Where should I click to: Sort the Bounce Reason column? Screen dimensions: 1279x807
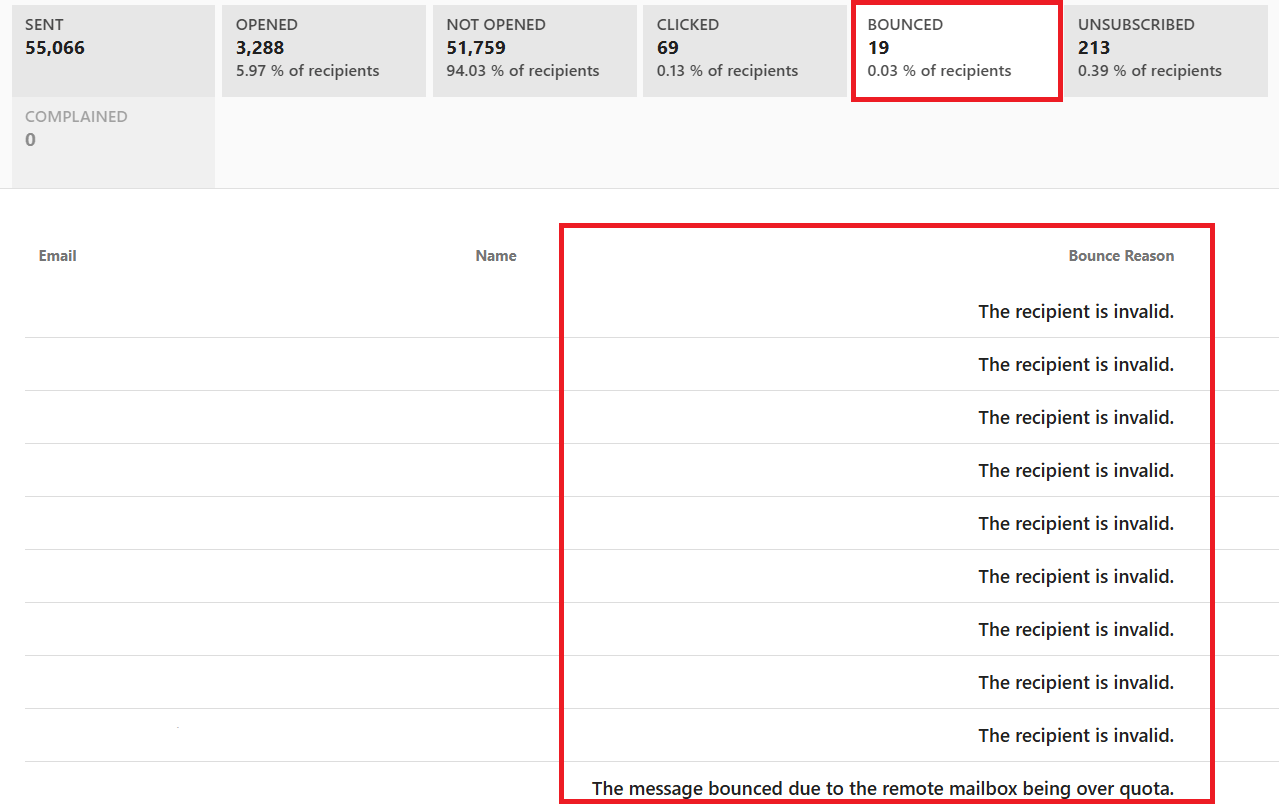coord(1121,255)
